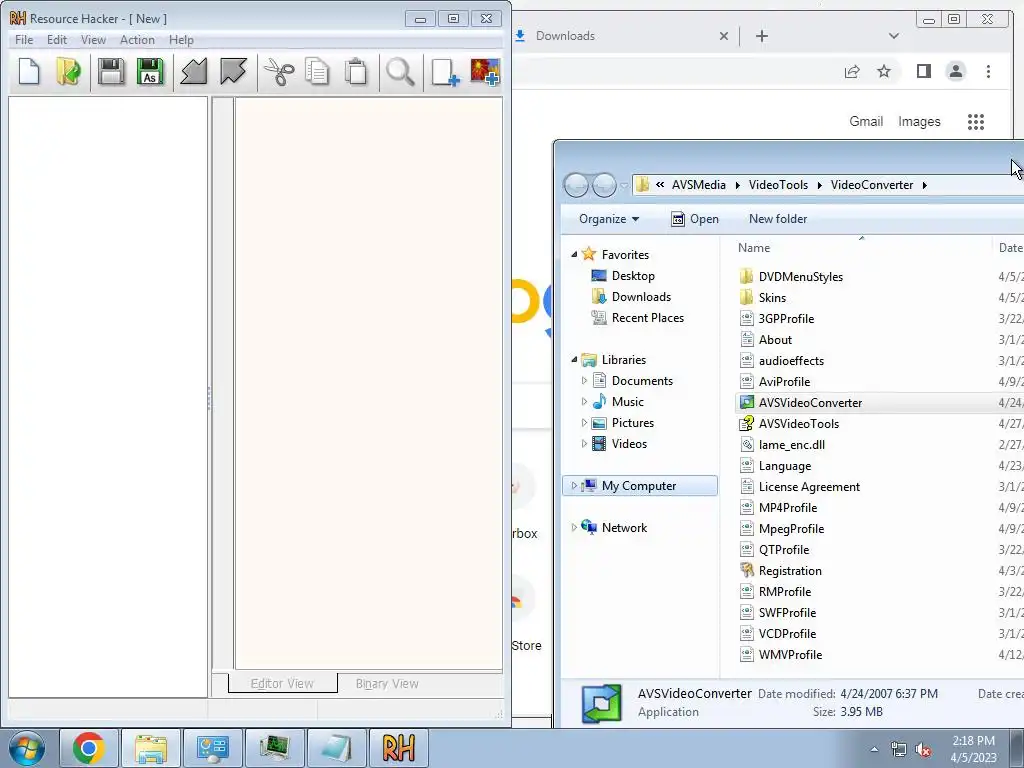Open the Chrome three-dot menu
This screenshot has height=768, width=1024.
pos(988,71)
